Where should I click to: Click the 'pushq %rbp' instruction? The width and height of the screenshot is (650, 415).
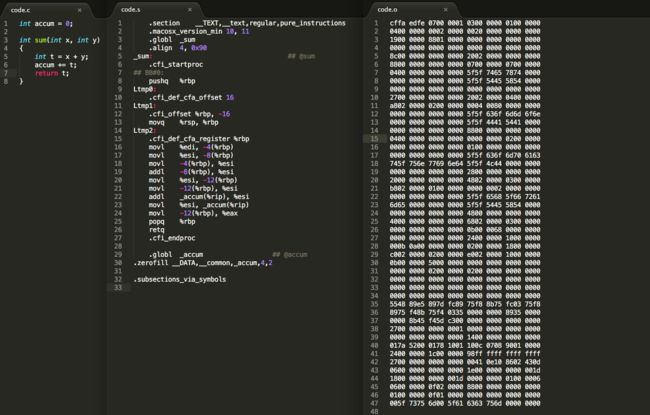click(172, 81)
